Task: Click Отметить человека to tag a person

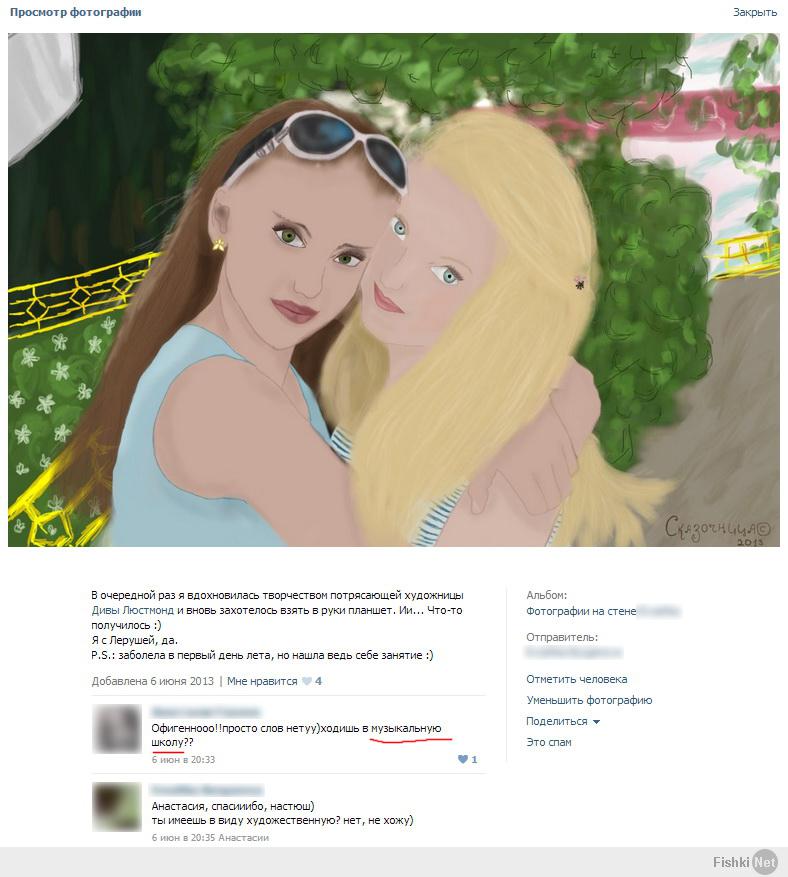Action: coord(577,679)
